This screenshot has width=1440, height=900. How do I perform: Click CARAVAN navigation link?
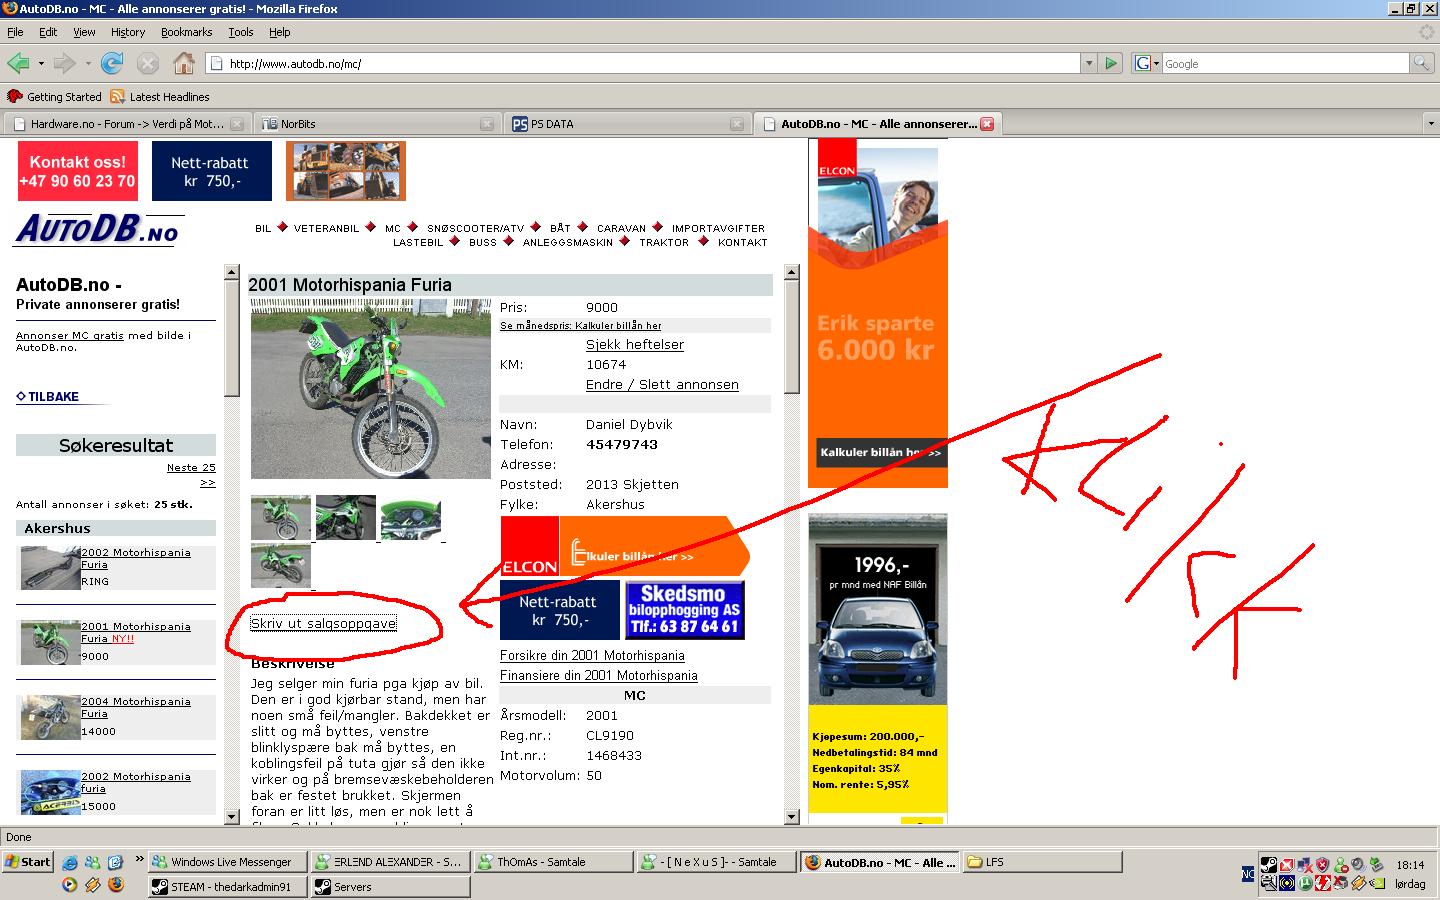[x=621, y=228]
